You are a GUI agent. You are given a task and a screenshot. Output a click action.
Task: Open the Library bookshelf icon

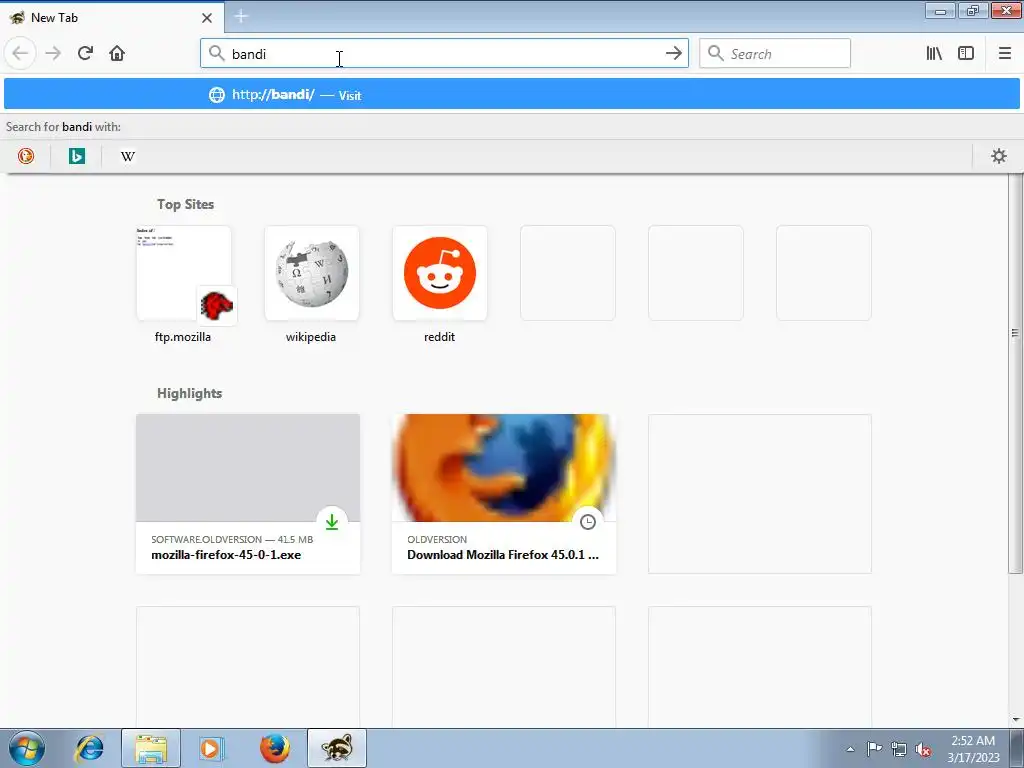coord(934,54)
